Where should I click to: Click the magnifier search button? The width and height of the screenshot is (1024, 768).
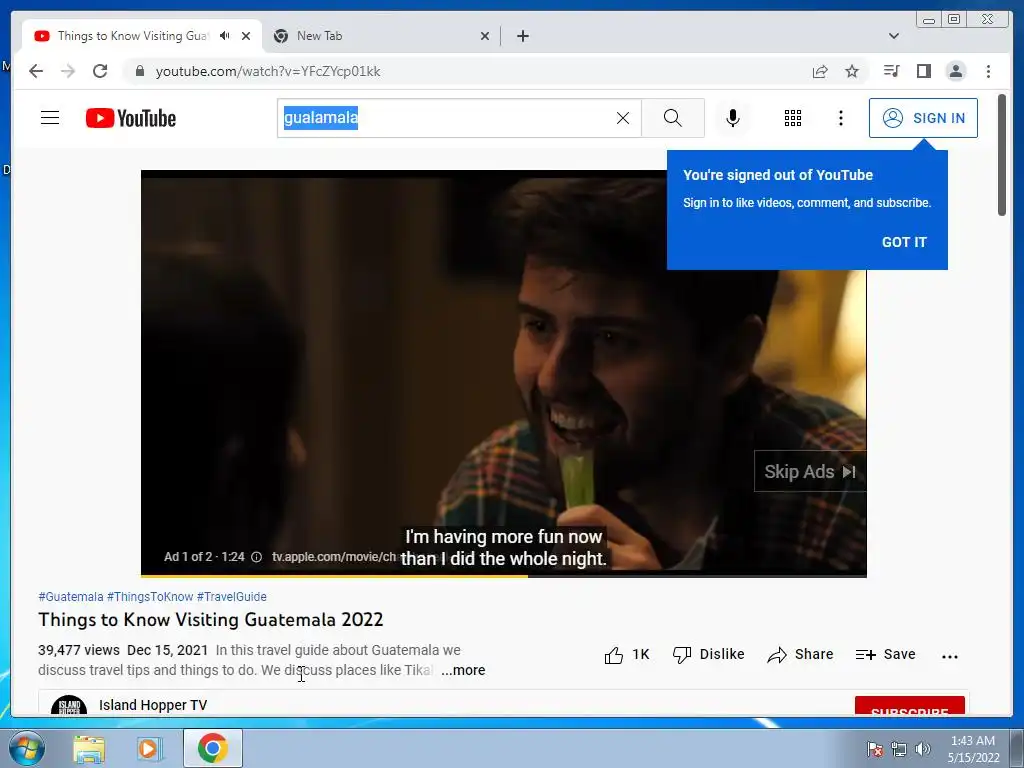coord(673,118)
